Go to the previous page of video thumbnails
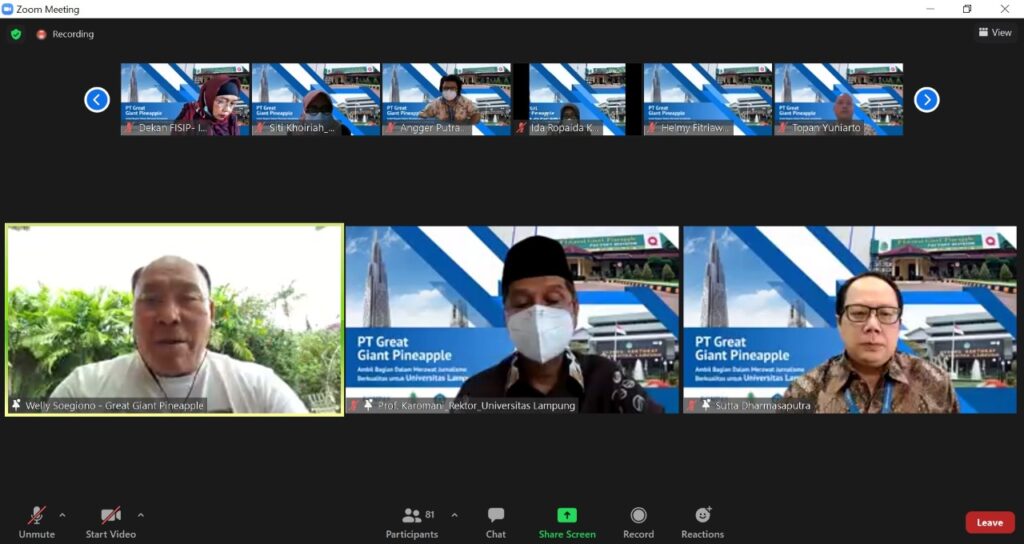This screenshot has width=1024, height=544. click(x=97, y=99)
